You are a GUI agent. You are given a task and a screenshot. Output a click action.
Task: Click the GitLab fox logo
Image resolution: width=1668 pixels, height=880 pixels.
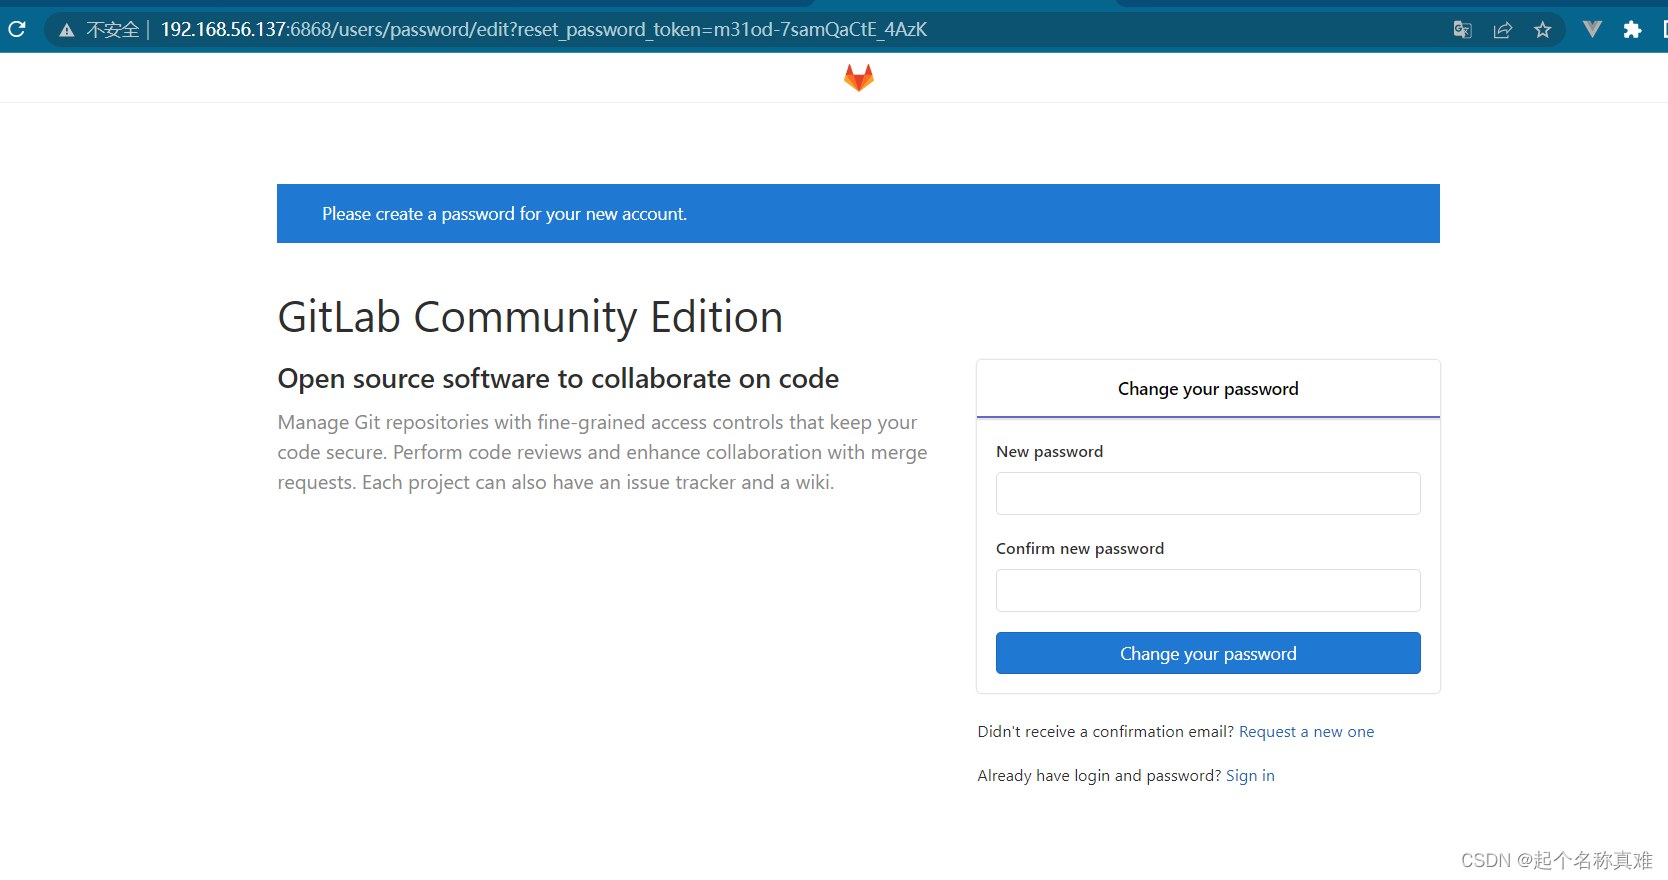pos(859,77)
